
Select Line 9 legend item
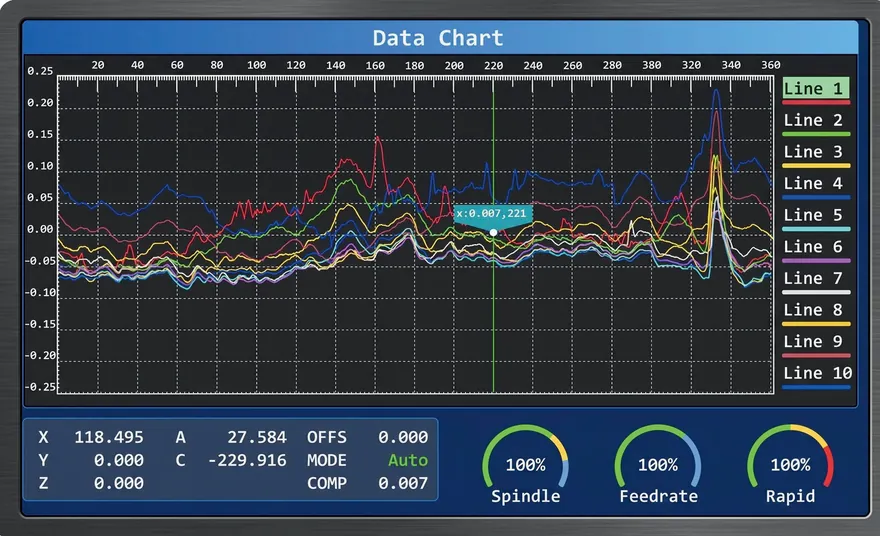(816, 345)
